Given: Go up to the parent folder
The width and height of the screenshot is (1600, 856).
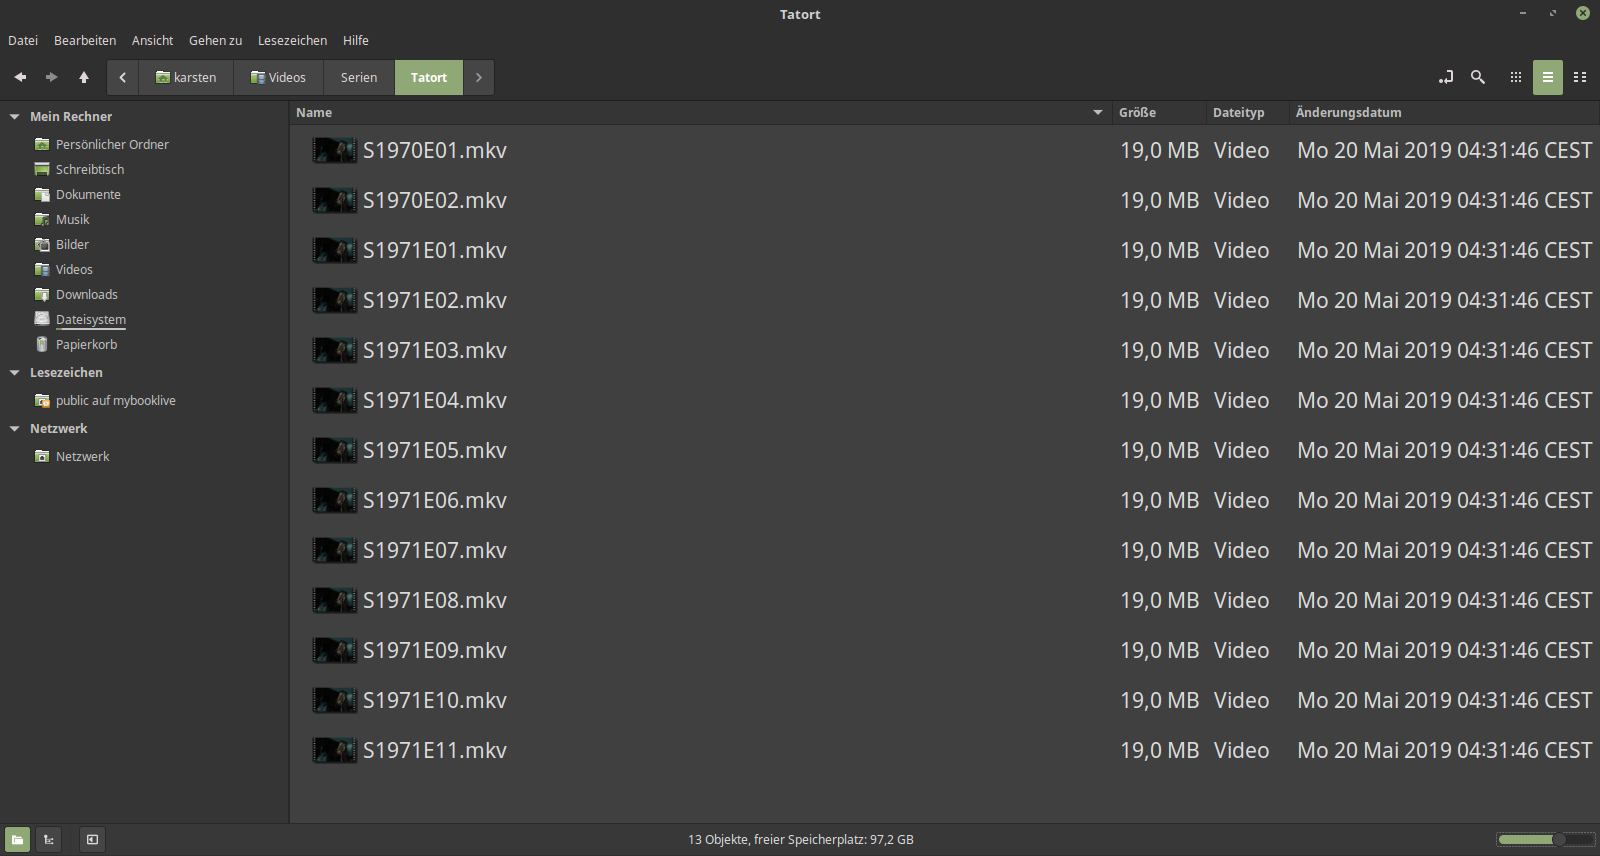Looking at the screenshot, I should pyautogui.click(x=84, y=77).
